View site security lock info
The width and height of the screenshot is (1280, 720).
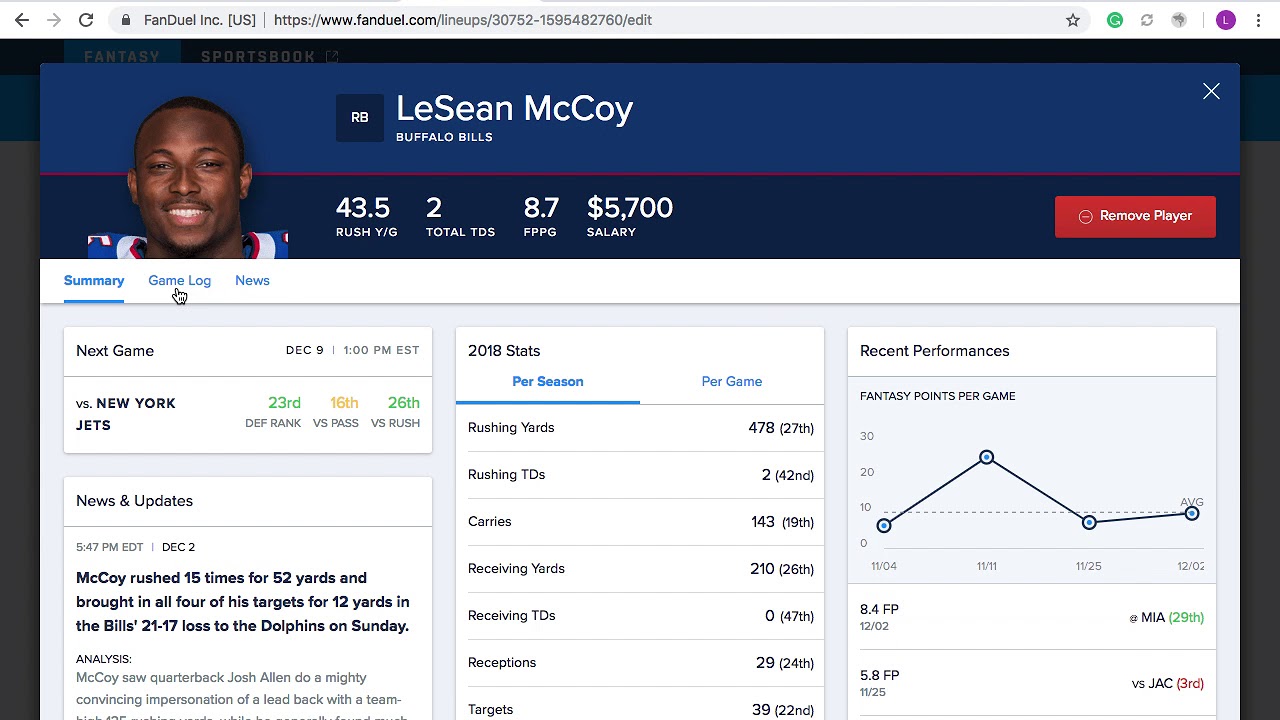click(125, 20)
